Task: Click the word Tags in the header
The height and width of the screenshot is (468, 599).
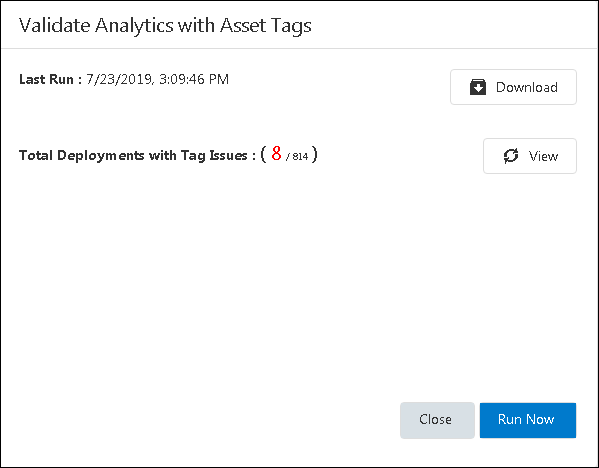Action: pyautogui.click(x=291, y=27)
